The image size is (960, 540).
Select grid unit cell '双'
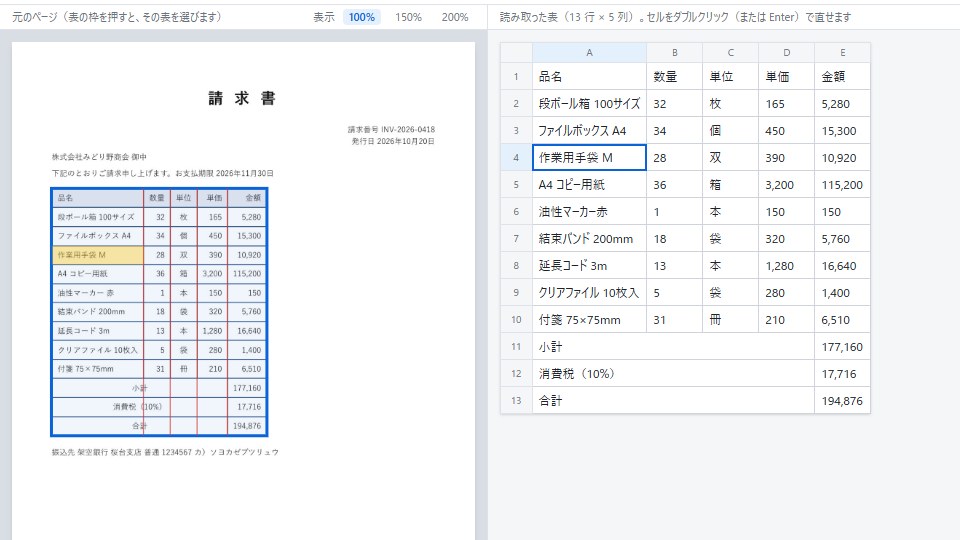(x=730, y=157)
